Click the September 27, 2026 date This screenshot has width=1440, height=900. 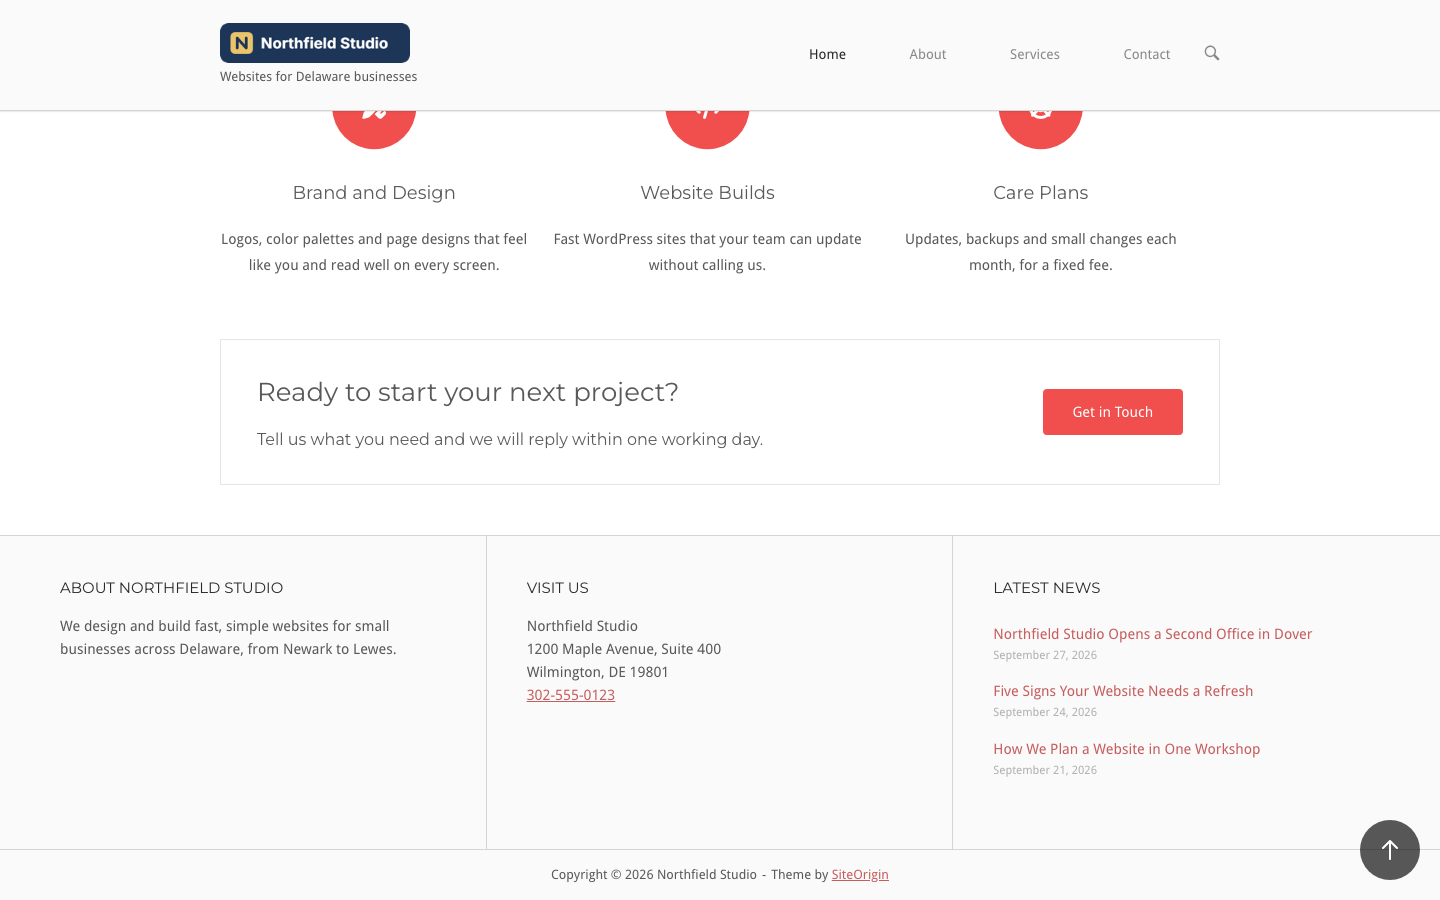coord(1045,655)
